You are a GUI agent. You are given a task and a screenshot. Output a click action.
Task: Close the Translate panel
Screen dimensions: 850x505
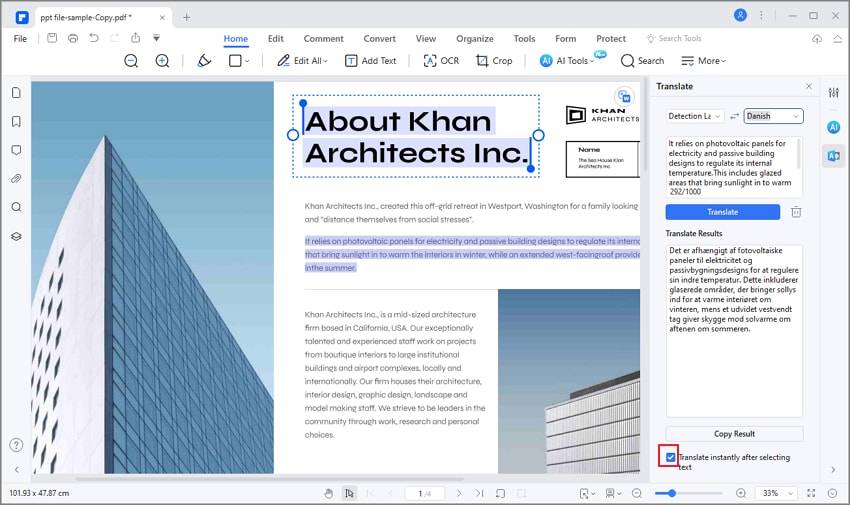click(x=809, y=86)
